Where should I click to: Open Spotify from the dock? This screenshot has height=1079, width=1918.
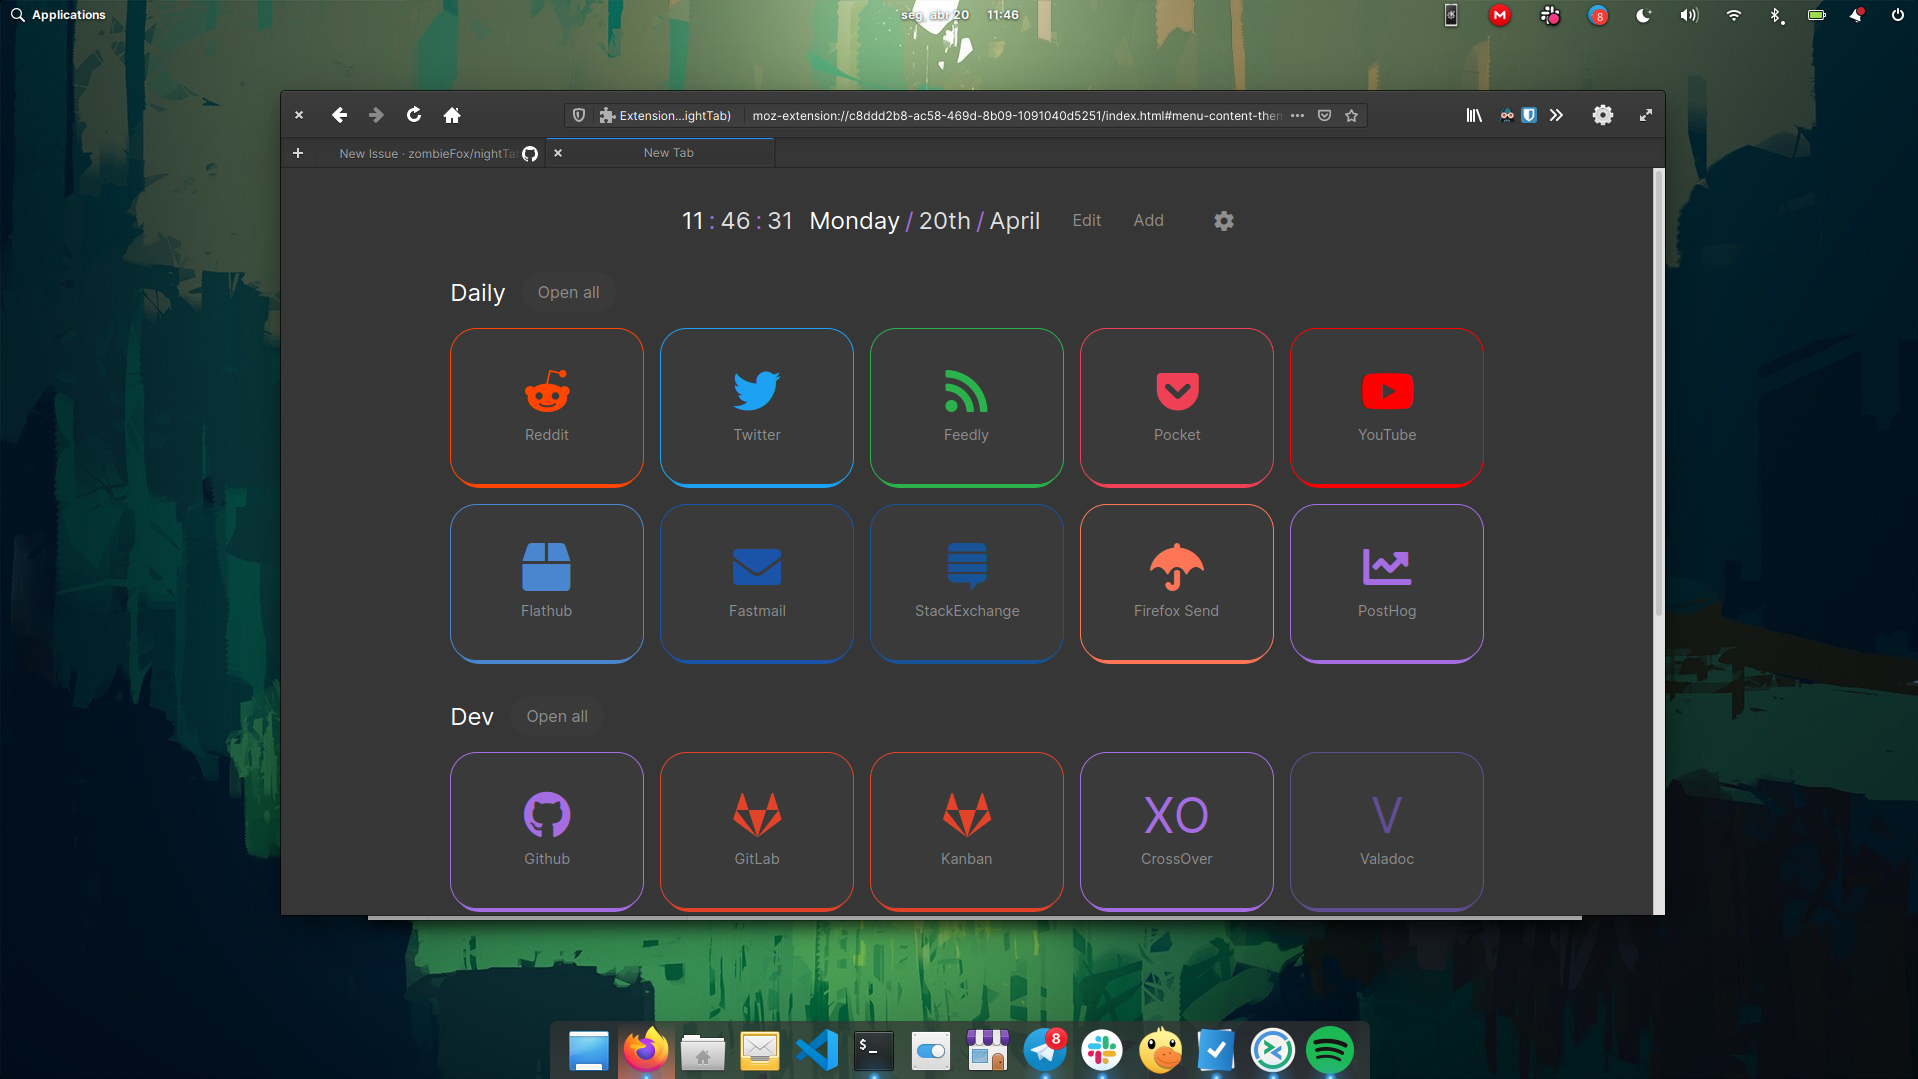coord(1329,1050)
